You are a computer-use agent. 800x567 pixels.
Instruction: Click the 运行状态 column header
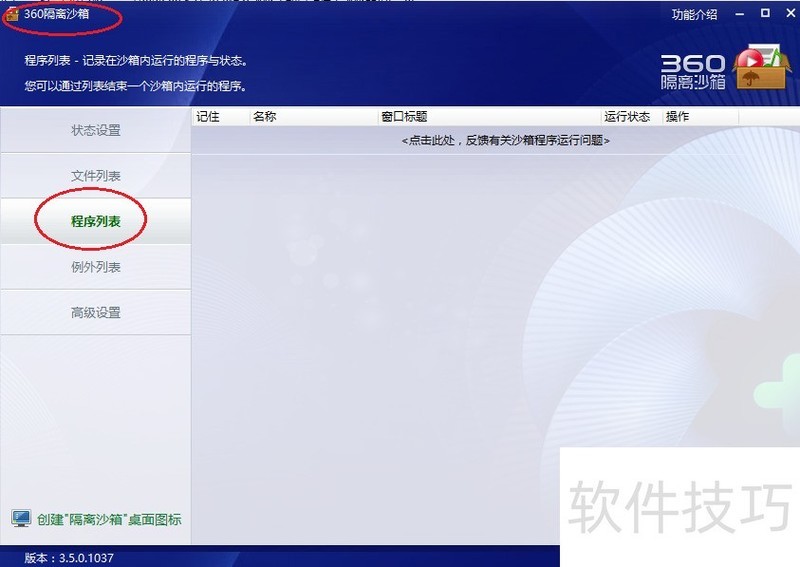[631, 117]
